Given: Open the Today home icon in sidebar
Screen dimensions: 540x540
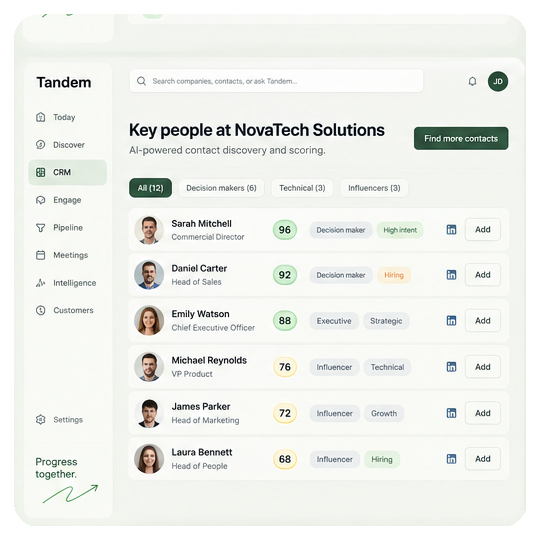Looking at the screenshot, I should pos(41,117).
